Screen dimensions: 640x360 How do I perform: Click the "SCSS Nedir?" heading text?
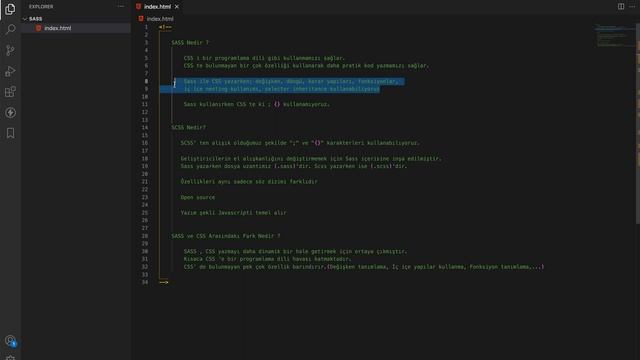click(189, 127)
